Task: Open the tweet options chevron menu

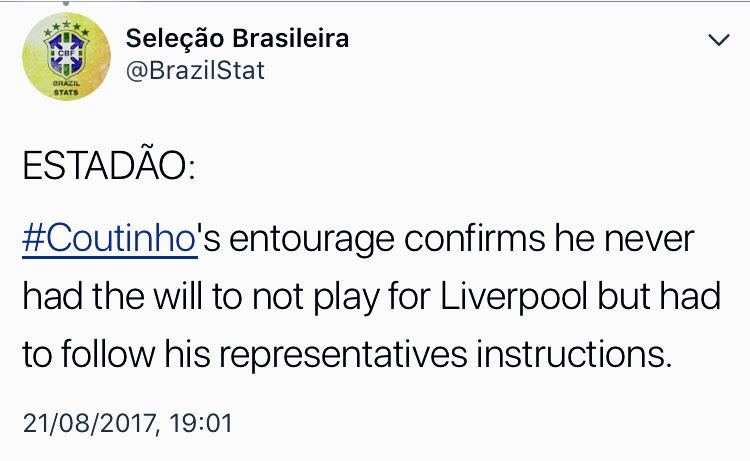Action: point(718,40)
